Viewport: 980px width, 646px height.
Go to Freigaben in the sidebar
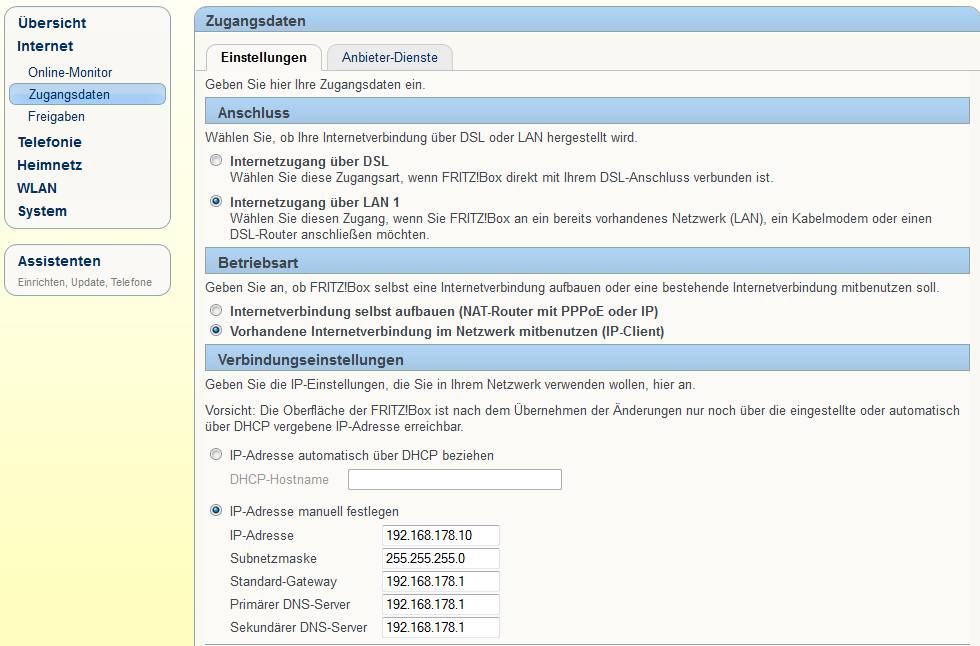[56, 117]
